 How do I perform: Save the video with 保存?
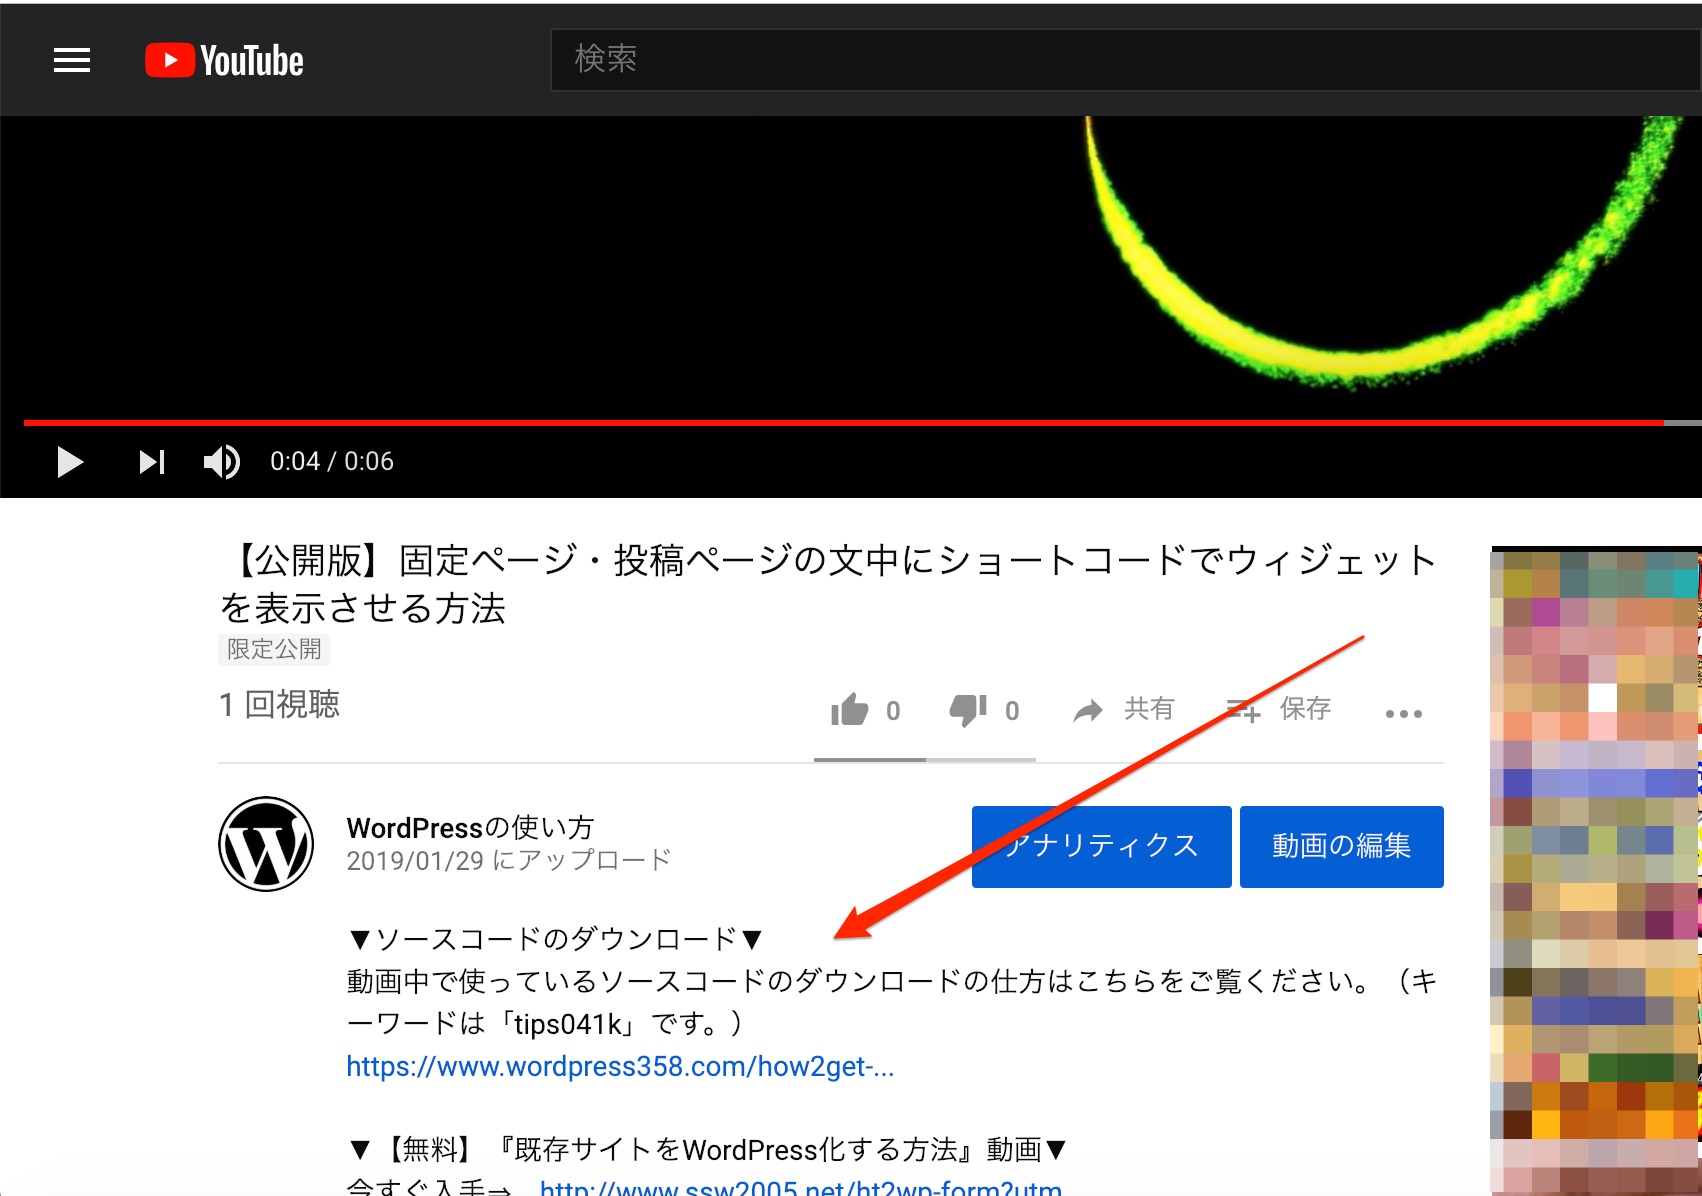coord(1279,710)
